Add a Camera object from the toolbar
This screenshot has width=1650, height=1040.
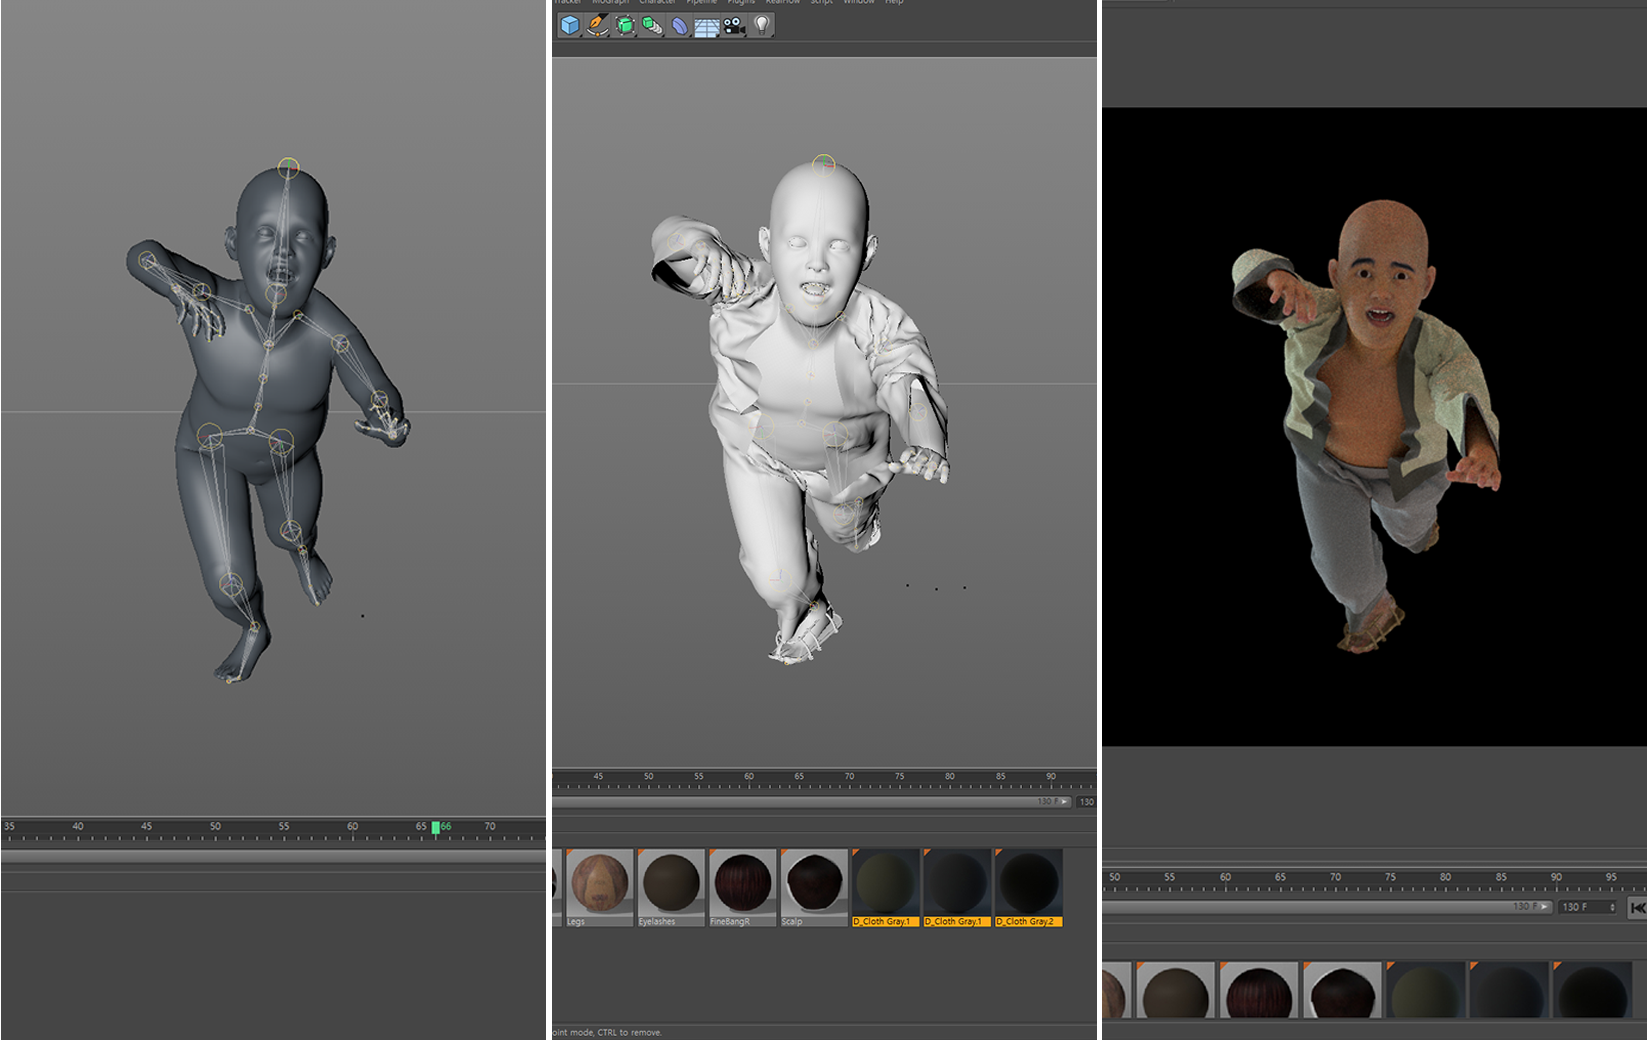pos(734,25)
